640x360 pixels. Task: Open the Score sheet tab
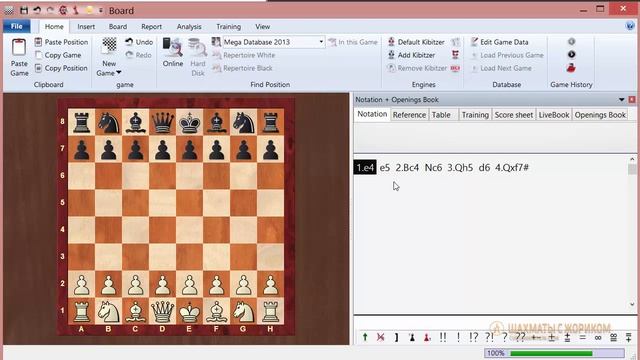[x=514, y=115]
